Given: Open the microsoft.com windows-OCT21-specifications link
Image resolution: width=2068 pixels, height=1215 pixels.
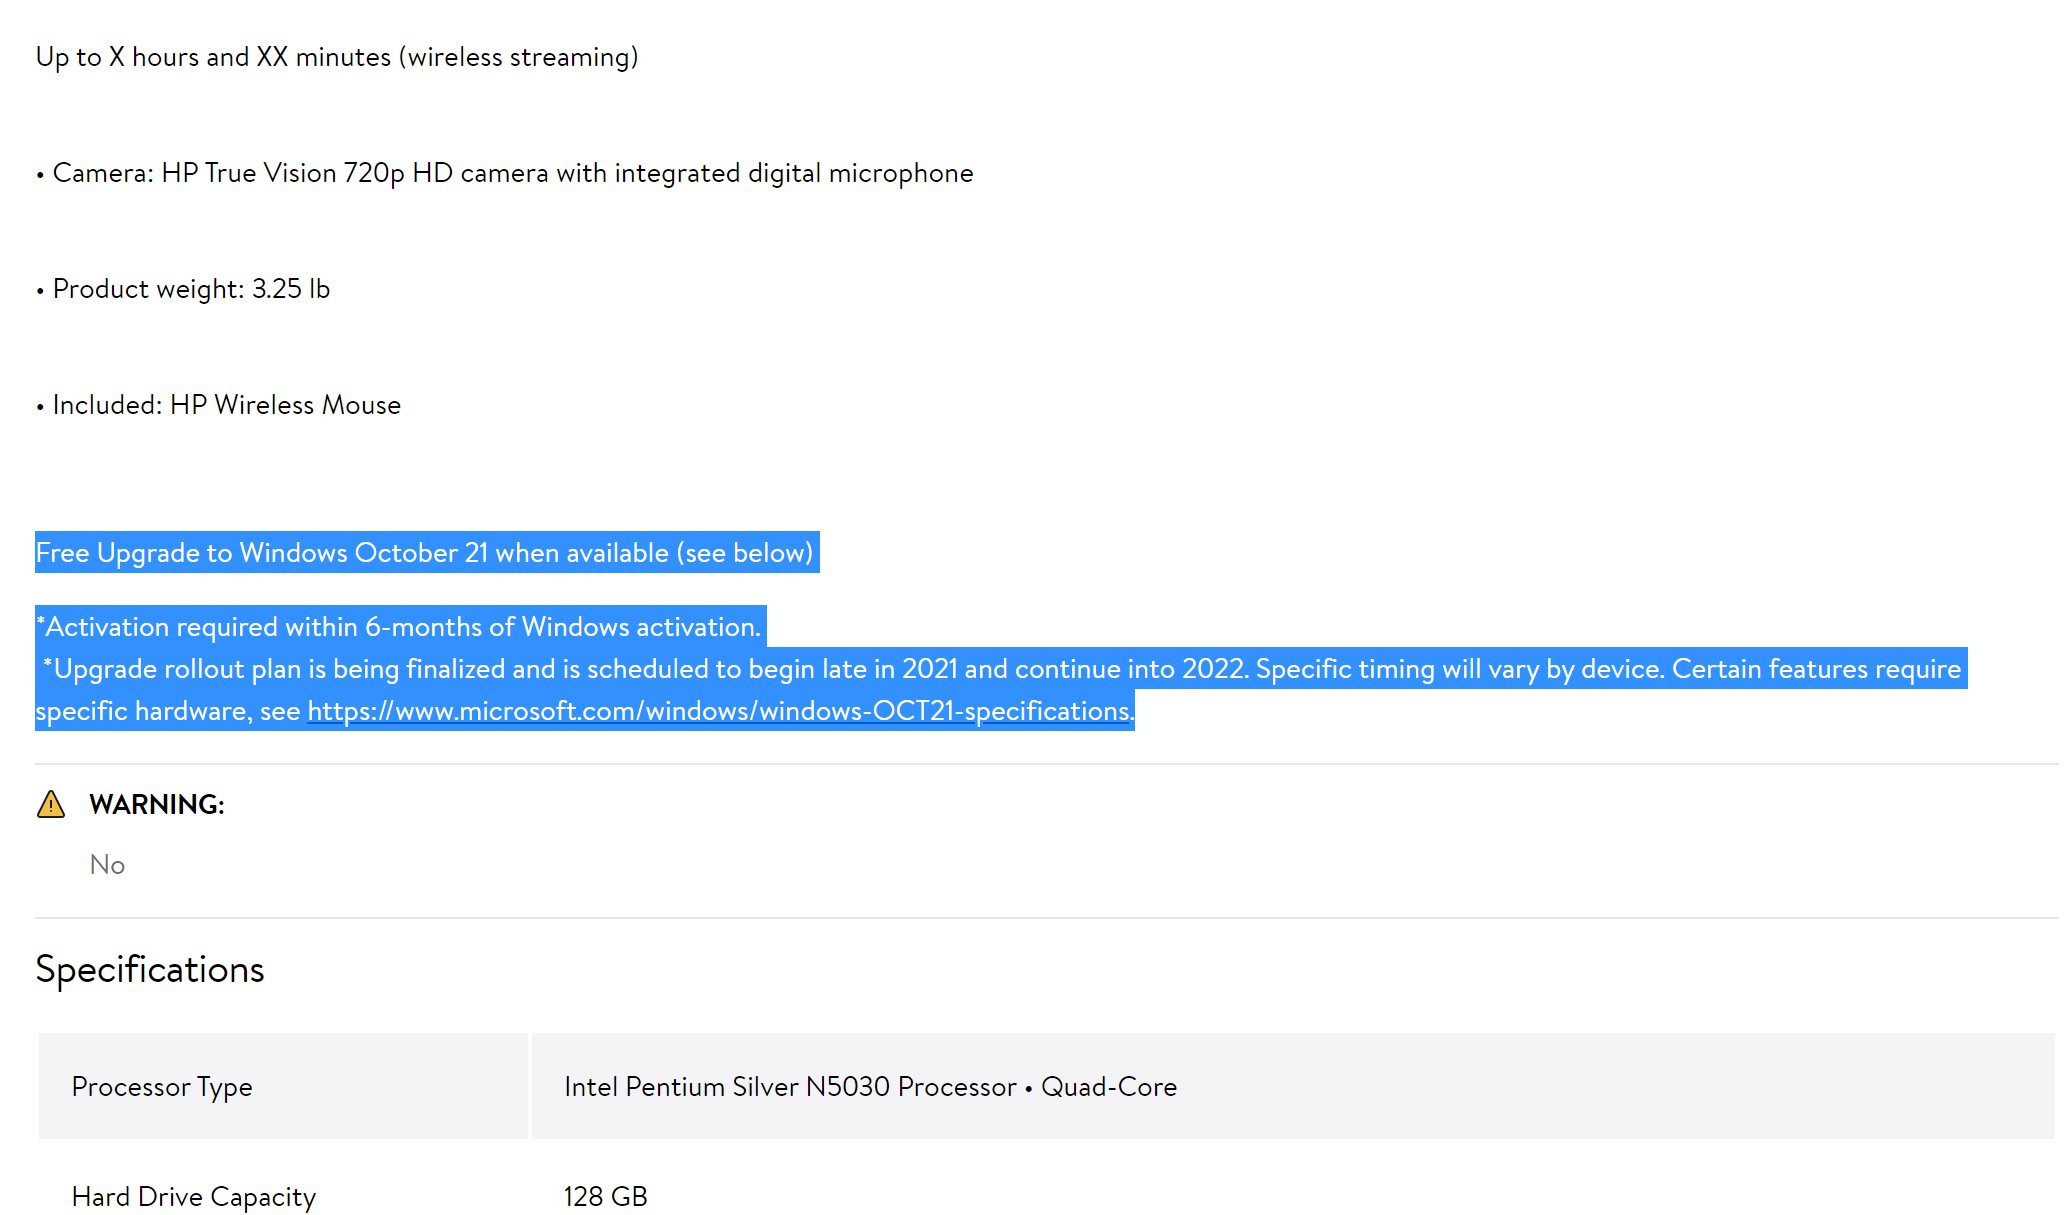Looking at the screenshot, I should 720,711.
